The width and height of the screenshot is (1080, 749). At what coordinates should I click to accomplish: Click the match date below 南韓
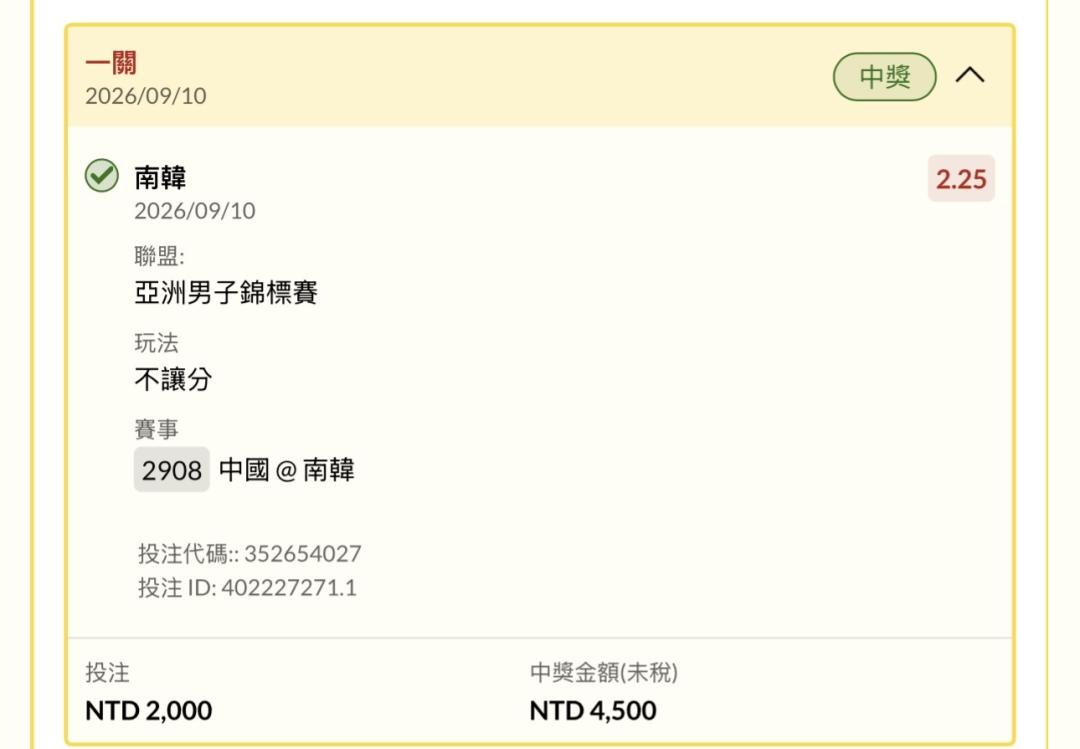tap(195, 211)
